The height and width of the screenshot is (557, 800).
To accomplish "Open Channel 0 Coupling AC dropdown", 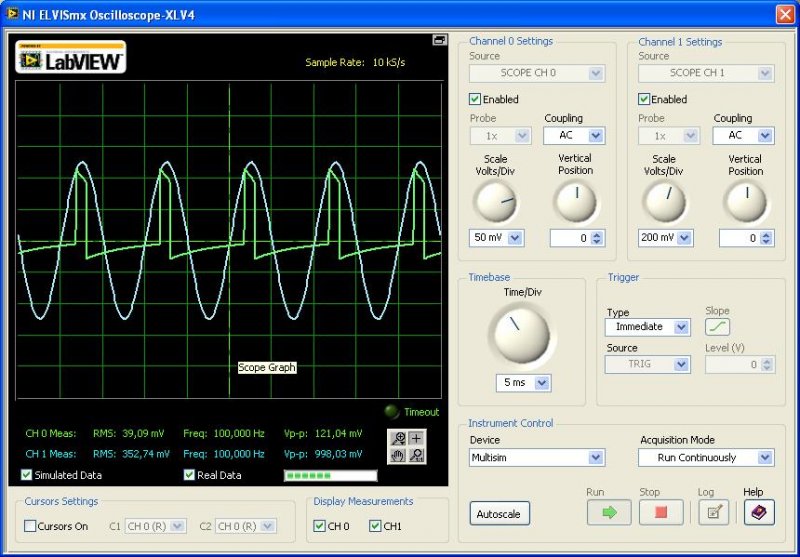I will [x=574, y=136].
